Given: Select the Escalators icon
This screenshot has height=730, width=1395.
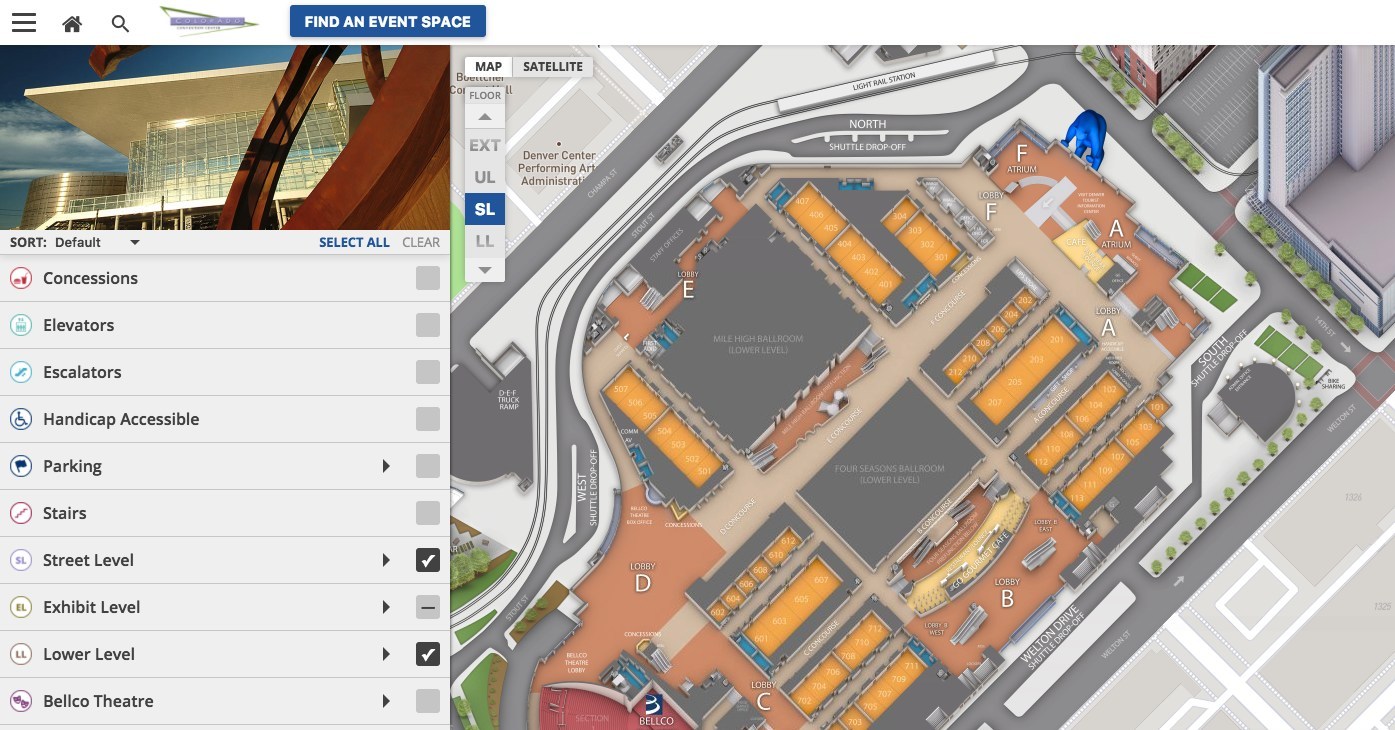Looking at the screenshot, I should click(21, 372).
